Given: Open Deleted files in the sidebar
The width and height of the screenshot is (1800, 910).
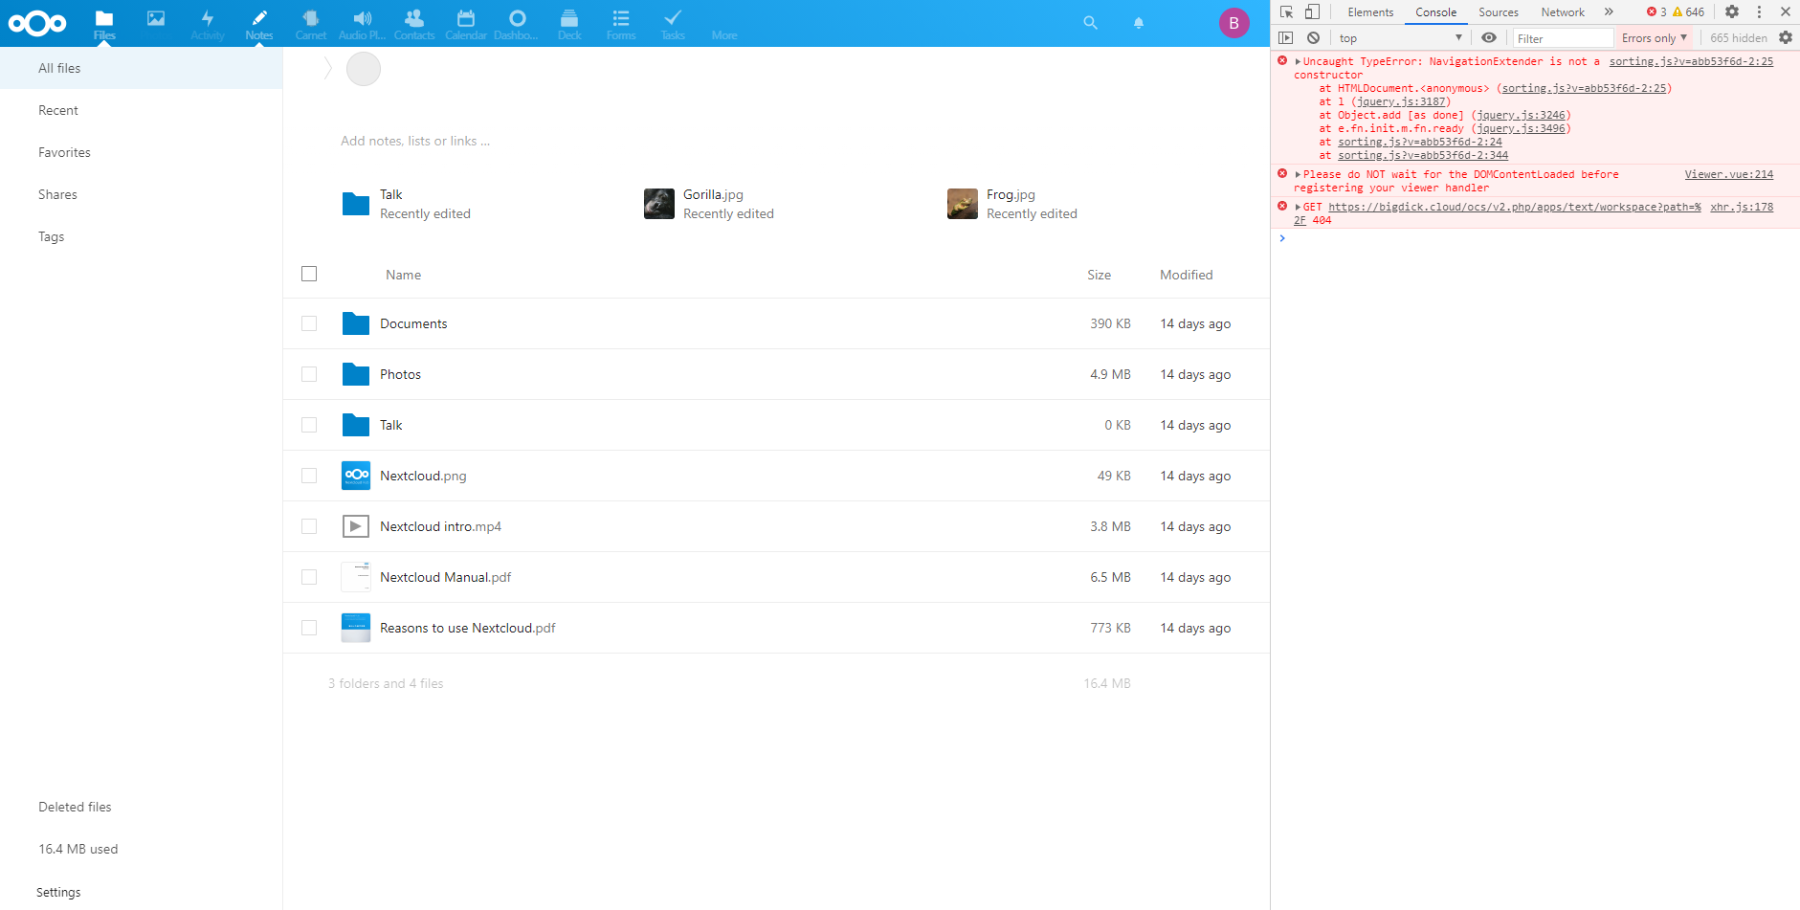Looking at the screenshot, I should pyautogui.click(x=75, y=807).
